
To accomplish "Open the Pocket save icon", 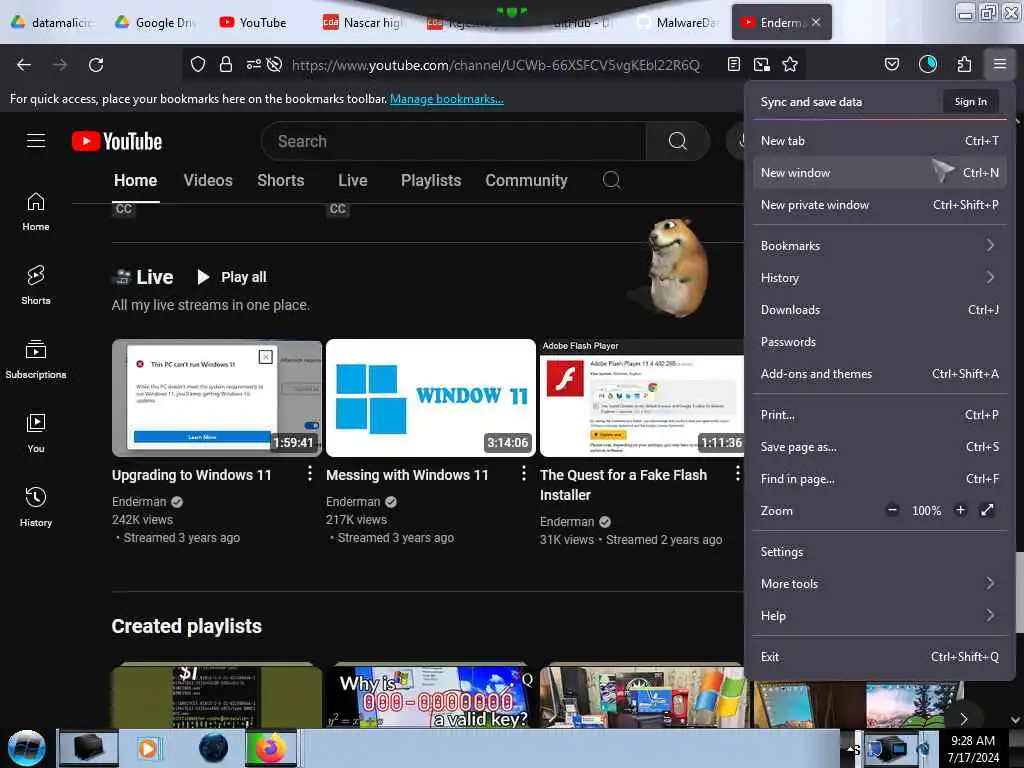I will (x=891, y=64).
